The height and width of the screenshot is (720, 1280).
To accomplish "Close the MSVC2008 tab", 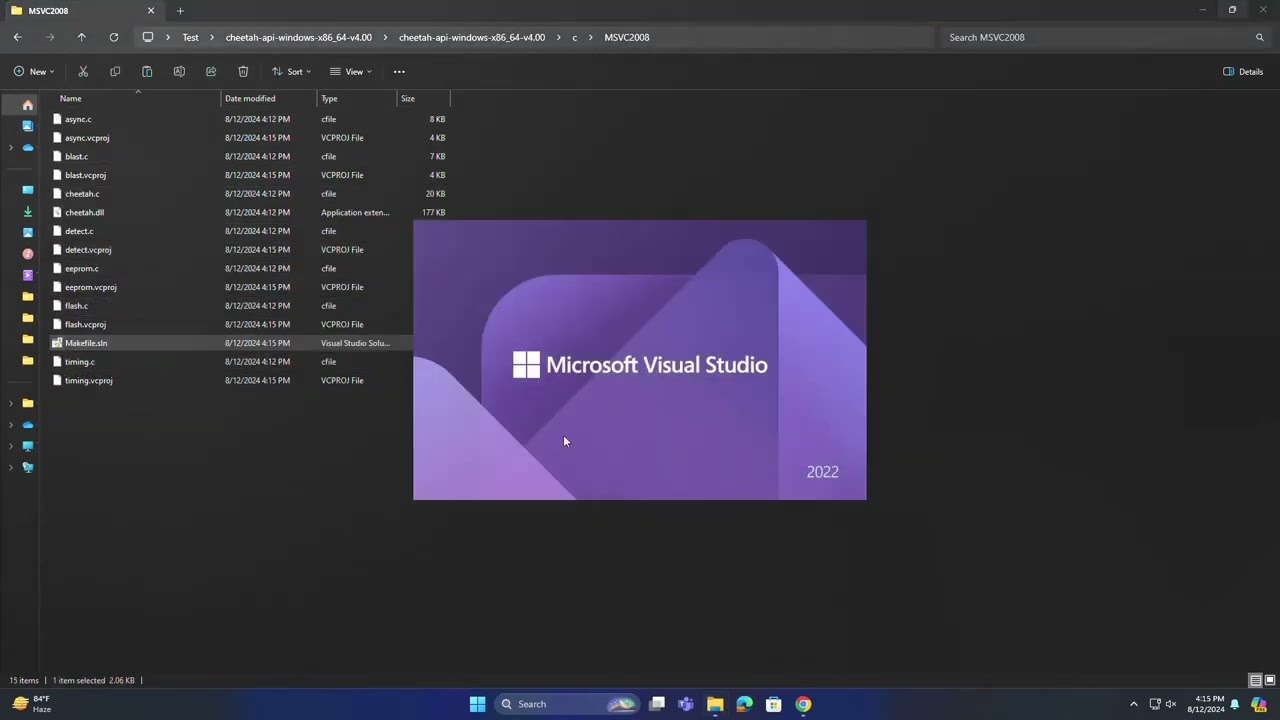I will (x=151, y=11).
